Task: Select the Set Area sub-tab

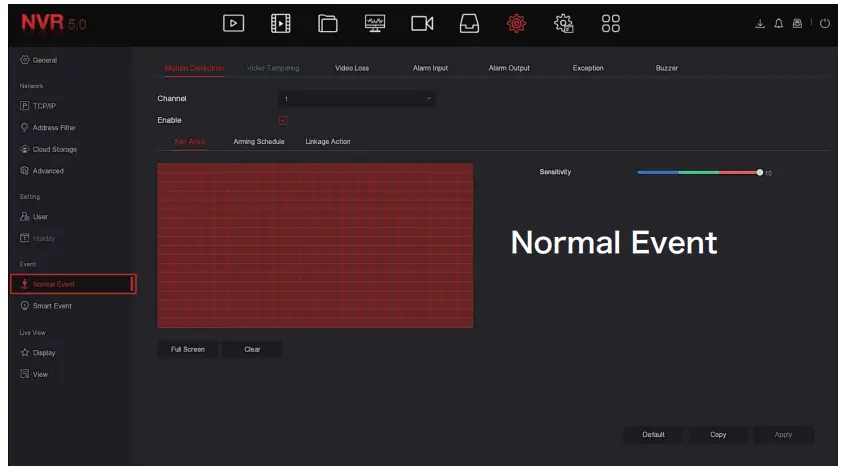Action: (189, 142)
